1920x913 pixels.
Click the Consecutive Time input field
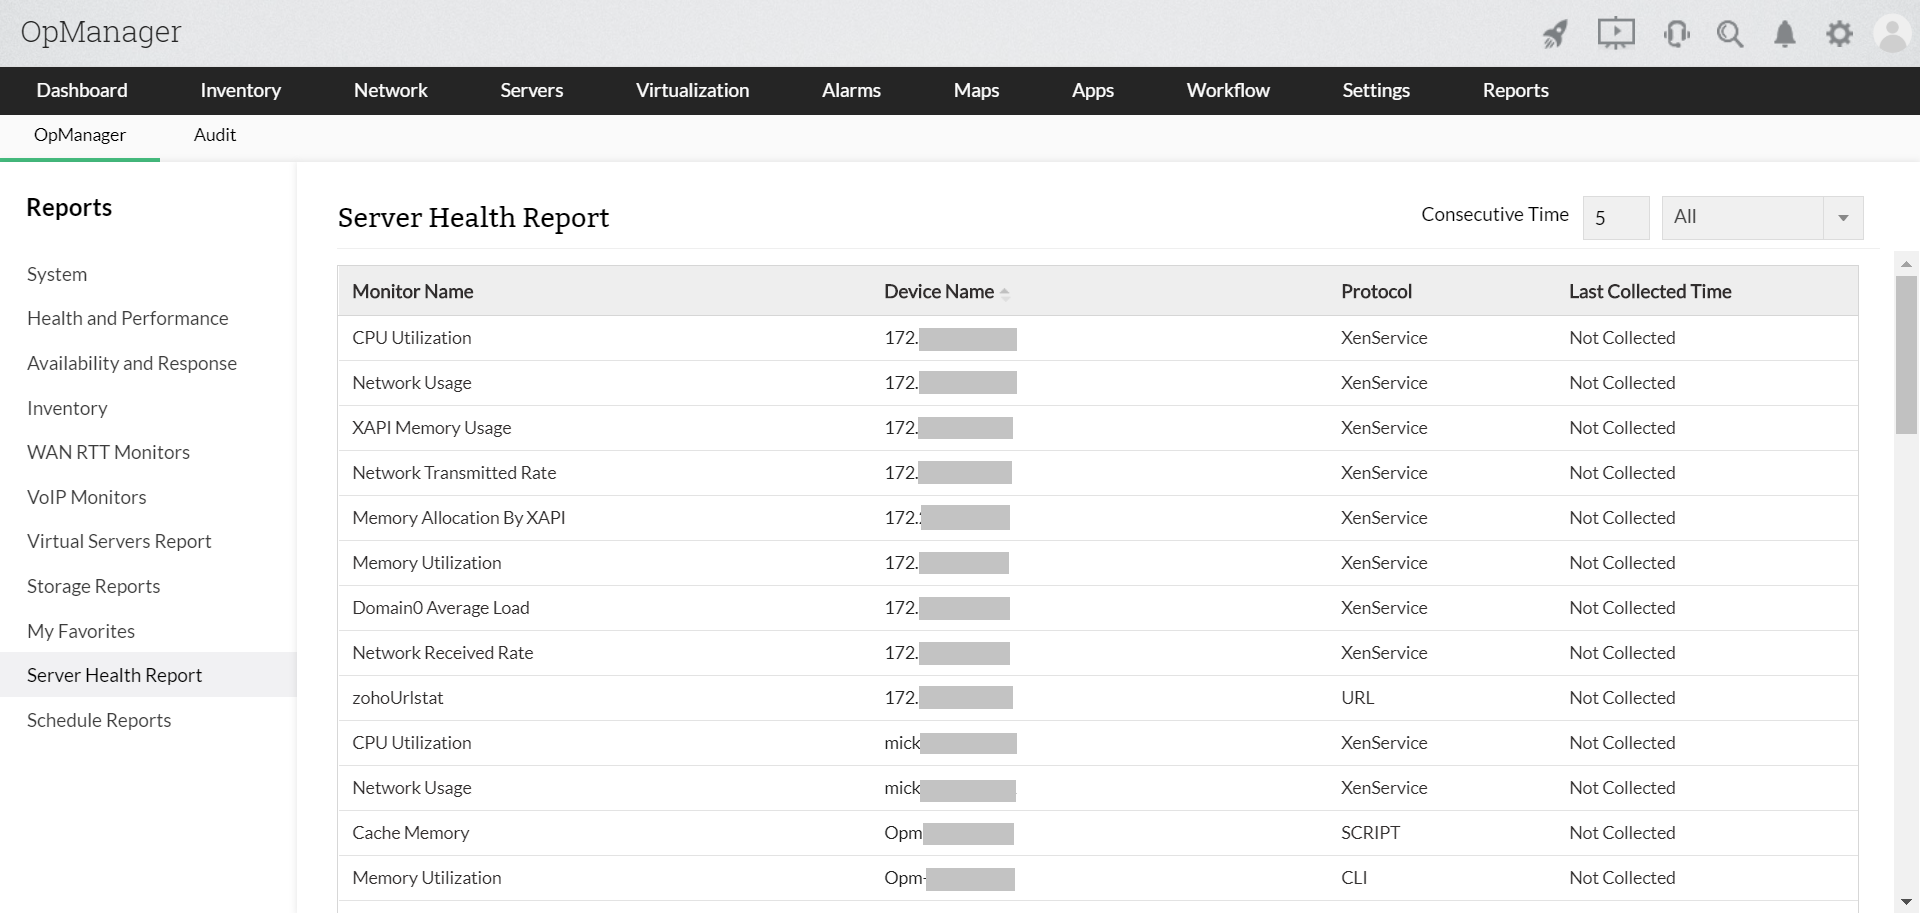pyautogui.click(x=1615, y=217)
